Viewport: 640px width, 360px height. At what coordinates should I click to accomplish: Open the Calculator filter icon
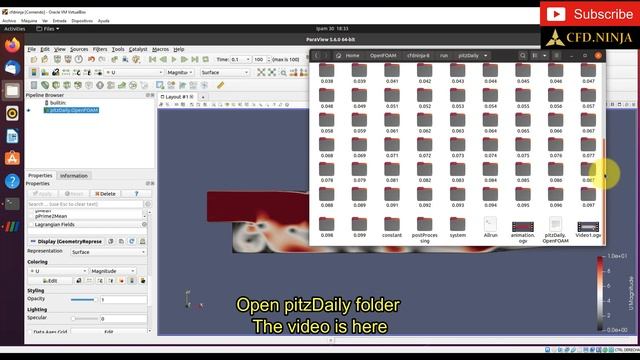34,85
